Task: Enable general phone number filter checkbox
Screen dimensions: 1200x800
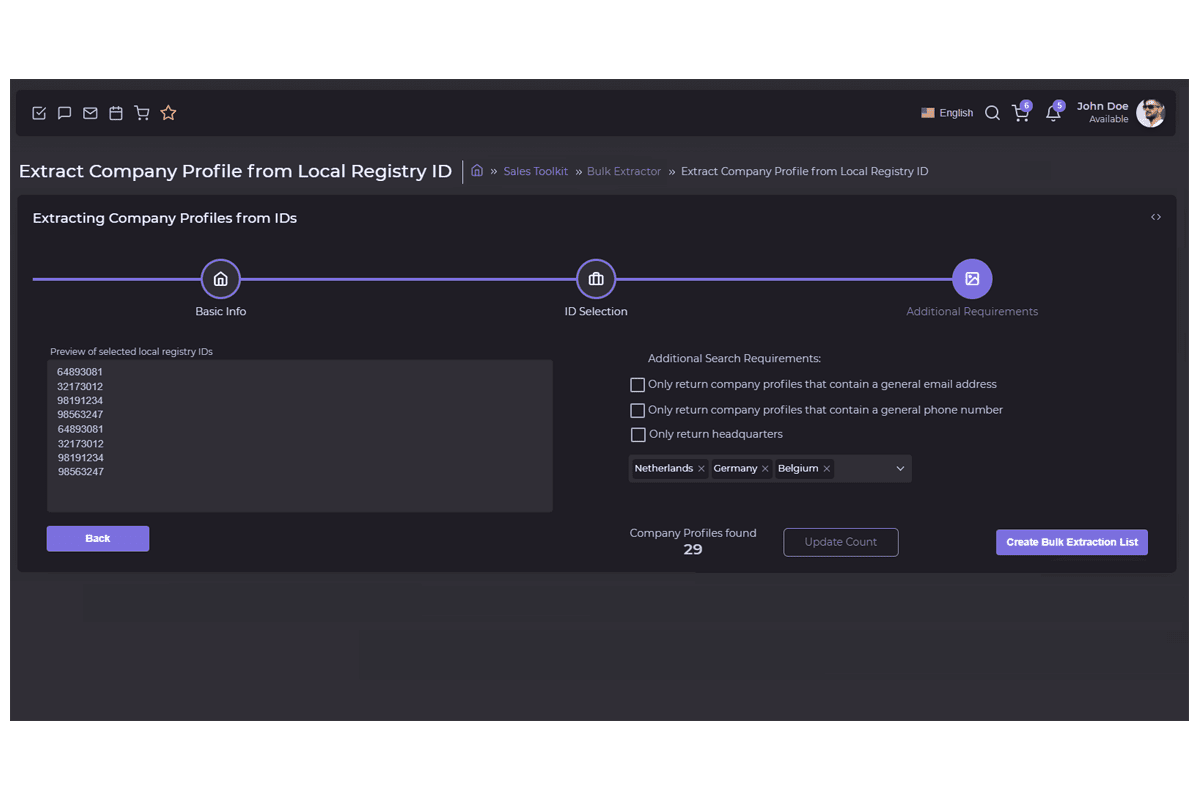Action: tap(637, 410)
